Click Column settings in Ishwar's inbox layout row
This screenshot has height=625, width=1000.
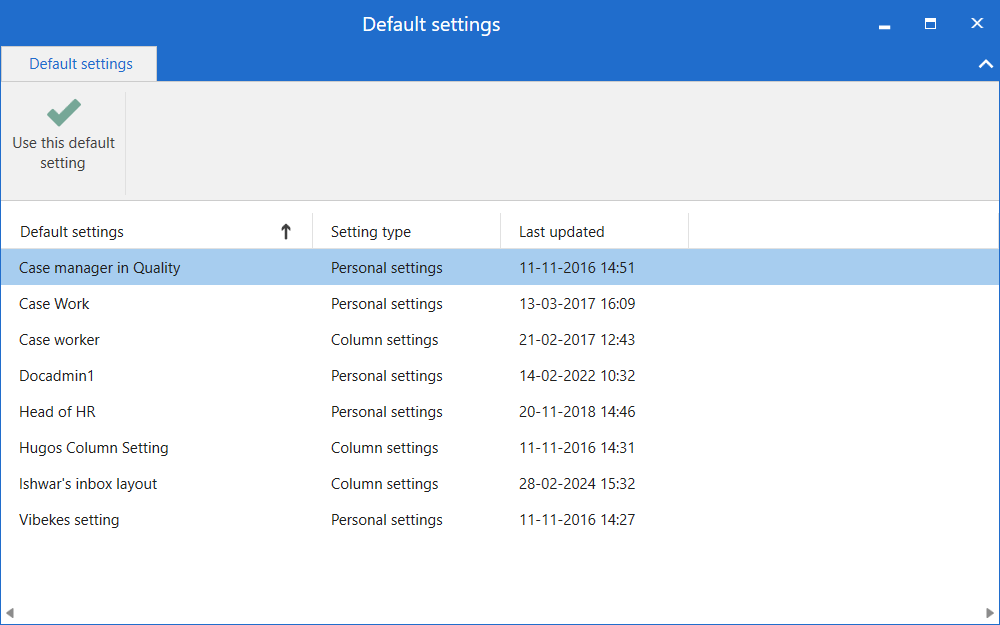click(x=385, y=484)
